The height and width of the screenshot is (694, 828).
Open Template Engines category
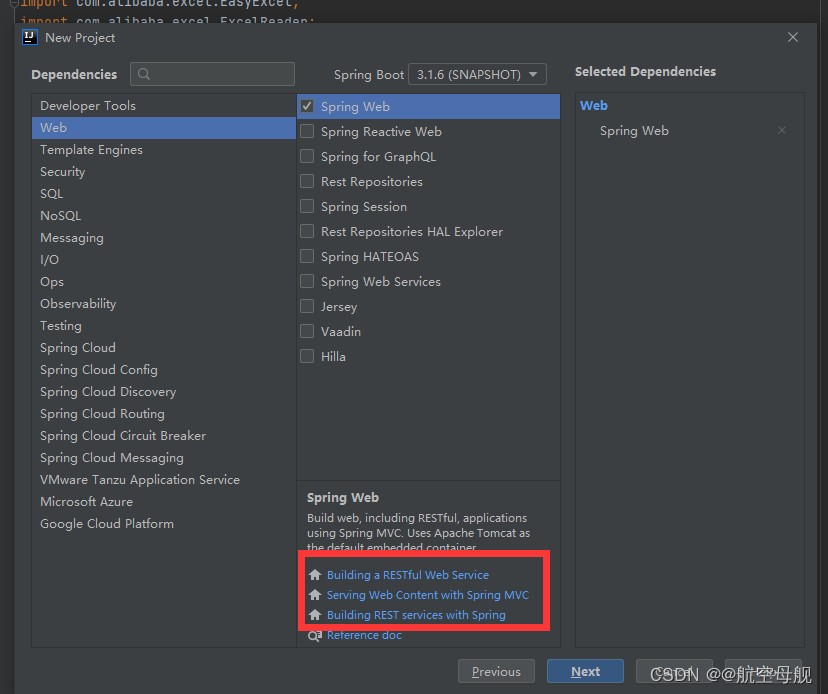pyautogui.click(x=164, y=150)
